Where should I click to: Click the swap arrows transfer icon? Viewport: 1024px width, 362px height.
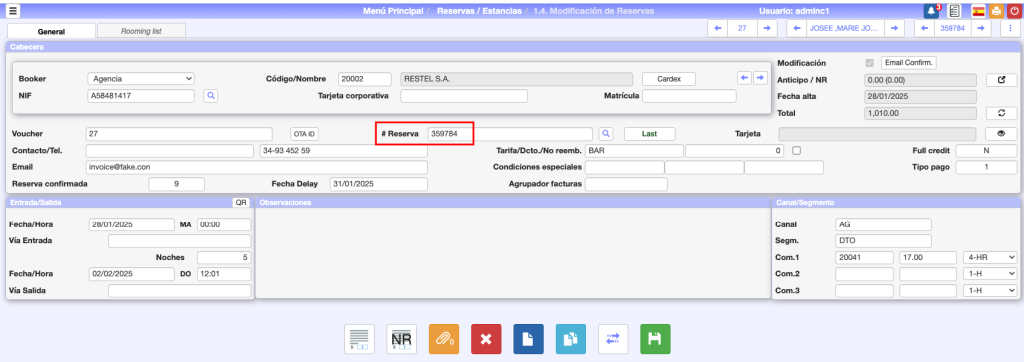coord(613,339)
